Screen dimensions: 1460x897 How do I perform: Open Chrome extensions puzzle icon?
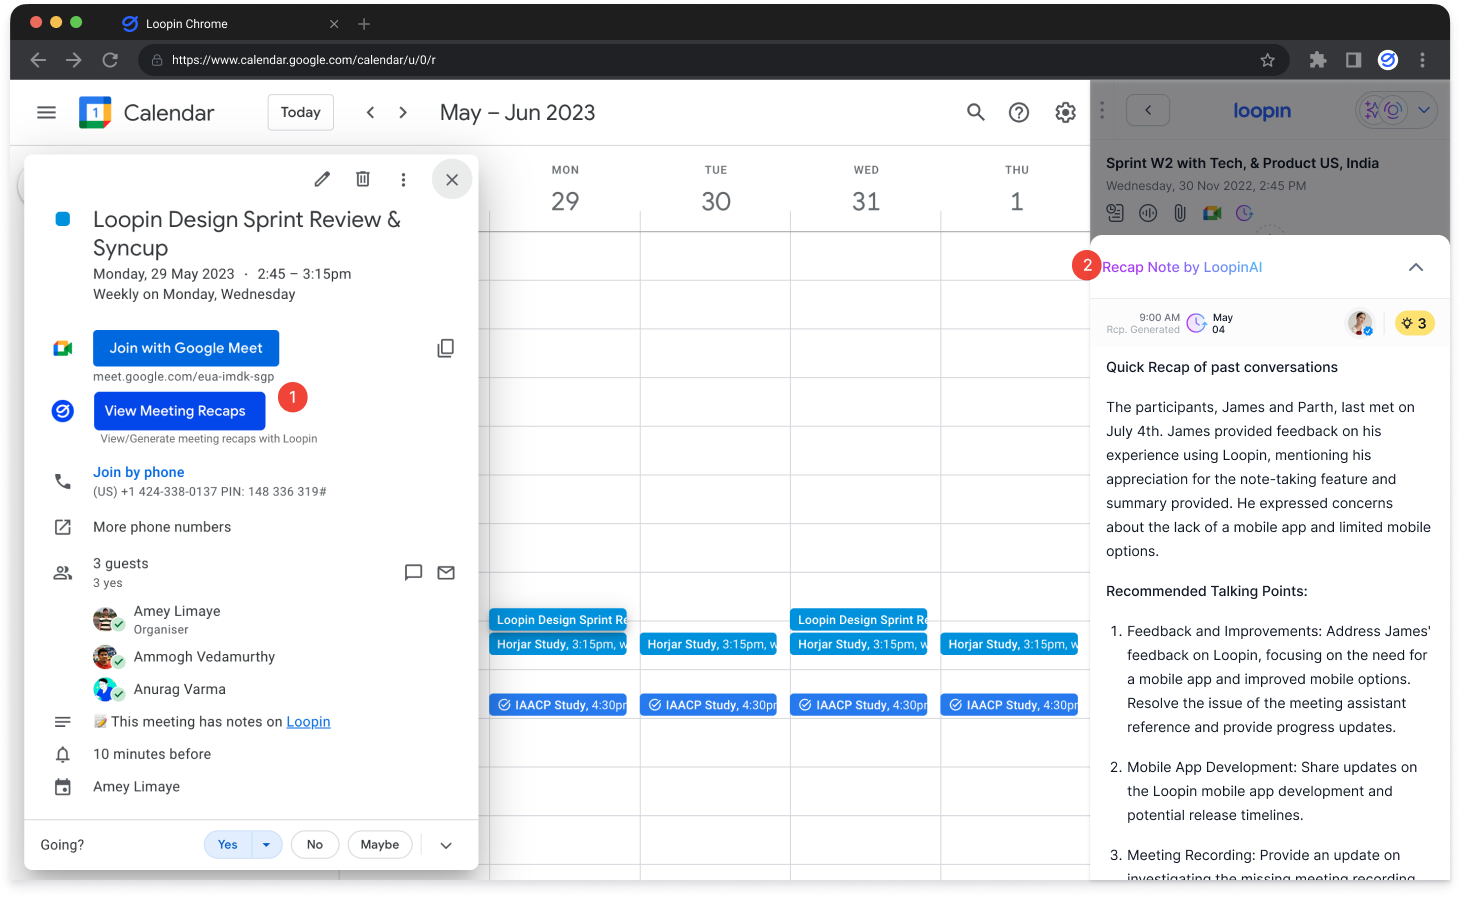coord(1318,60)
